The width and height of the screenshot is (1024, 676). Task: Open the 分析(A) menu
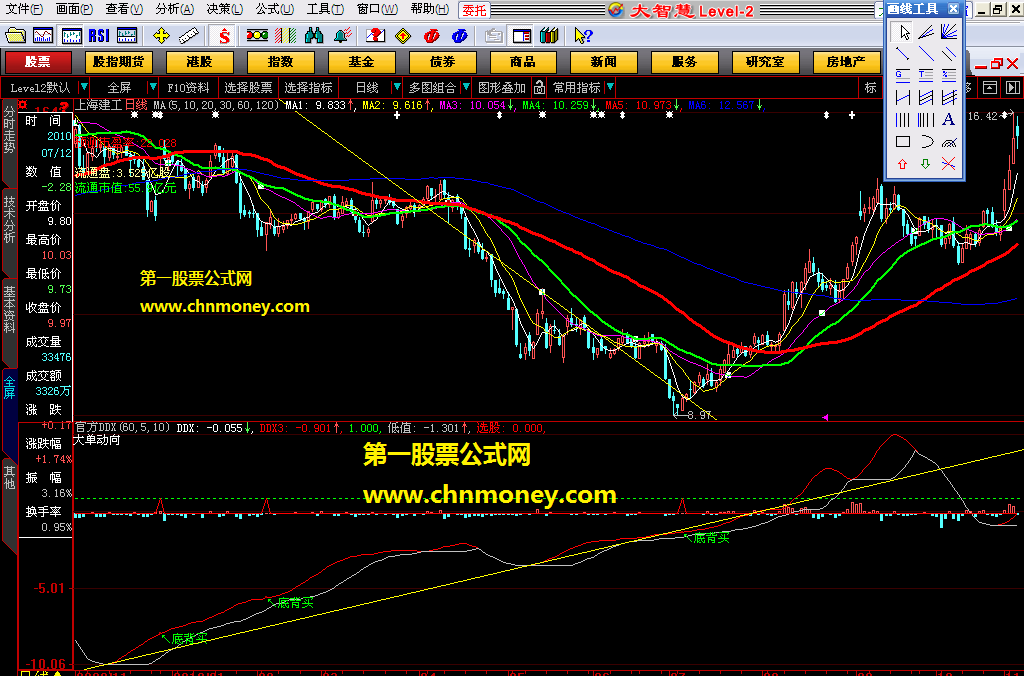click(175, 9)
